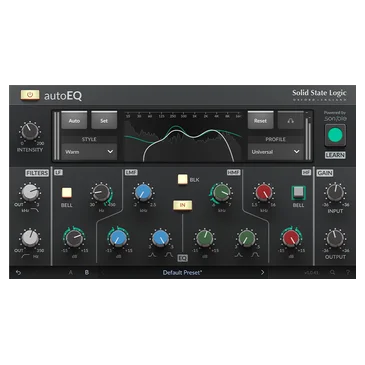
Task: Toggle the EQ IN switch
Action: point(182,205)
